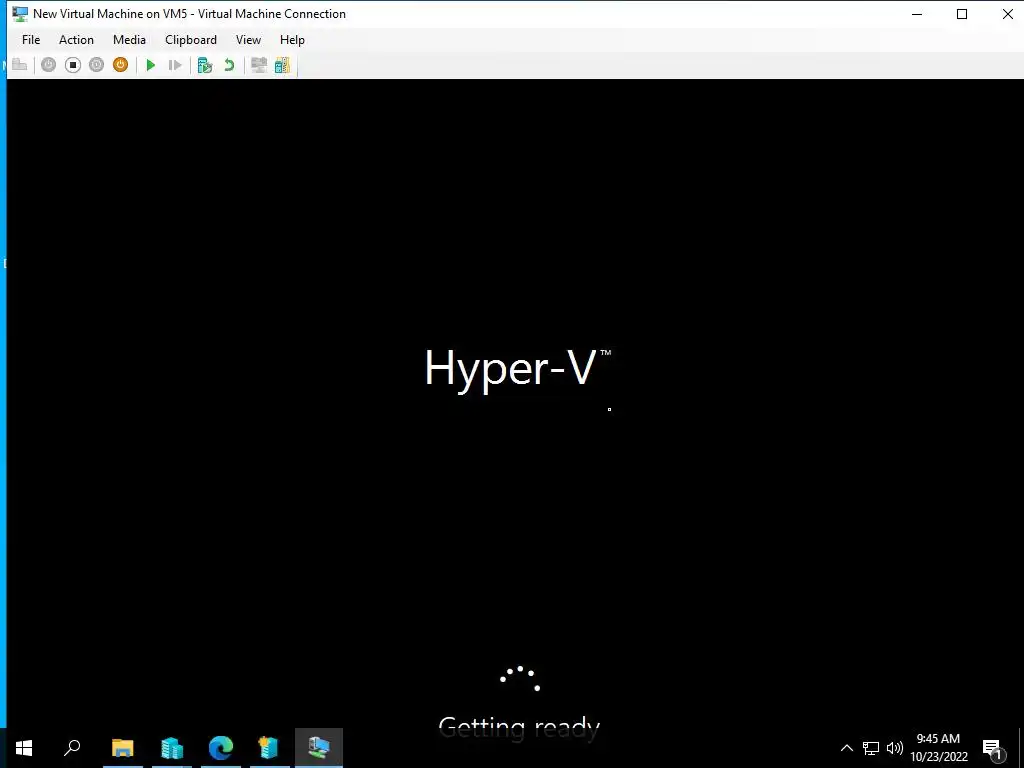
Task: Open the notification center icon
Action: tap(993, 748)
